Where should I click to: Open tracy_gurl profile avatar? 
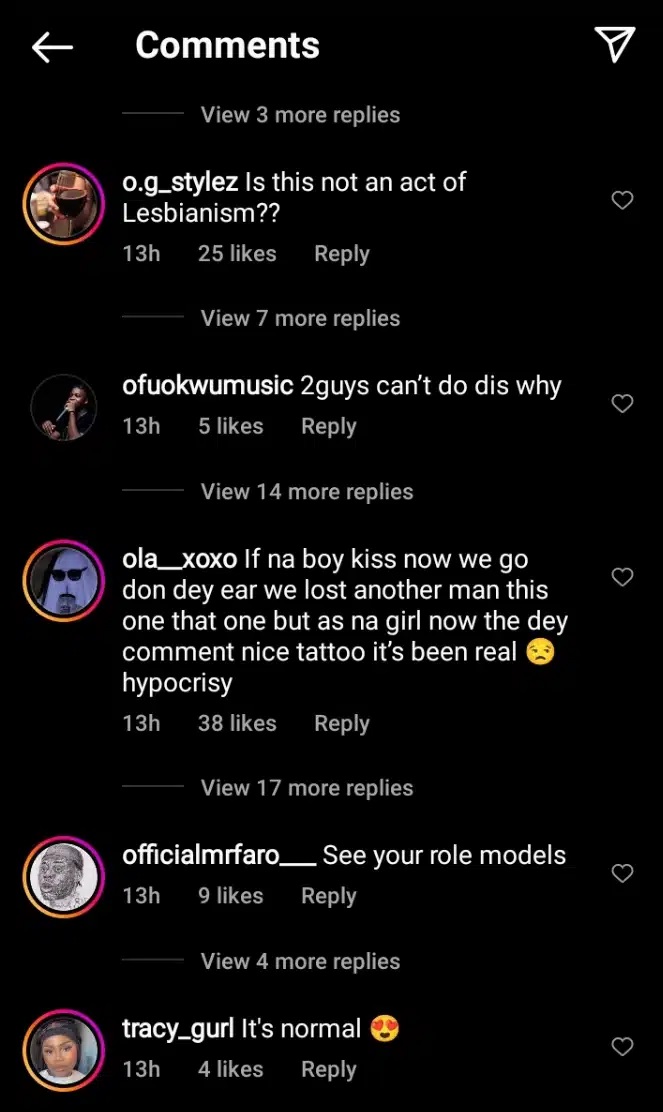63,1050
